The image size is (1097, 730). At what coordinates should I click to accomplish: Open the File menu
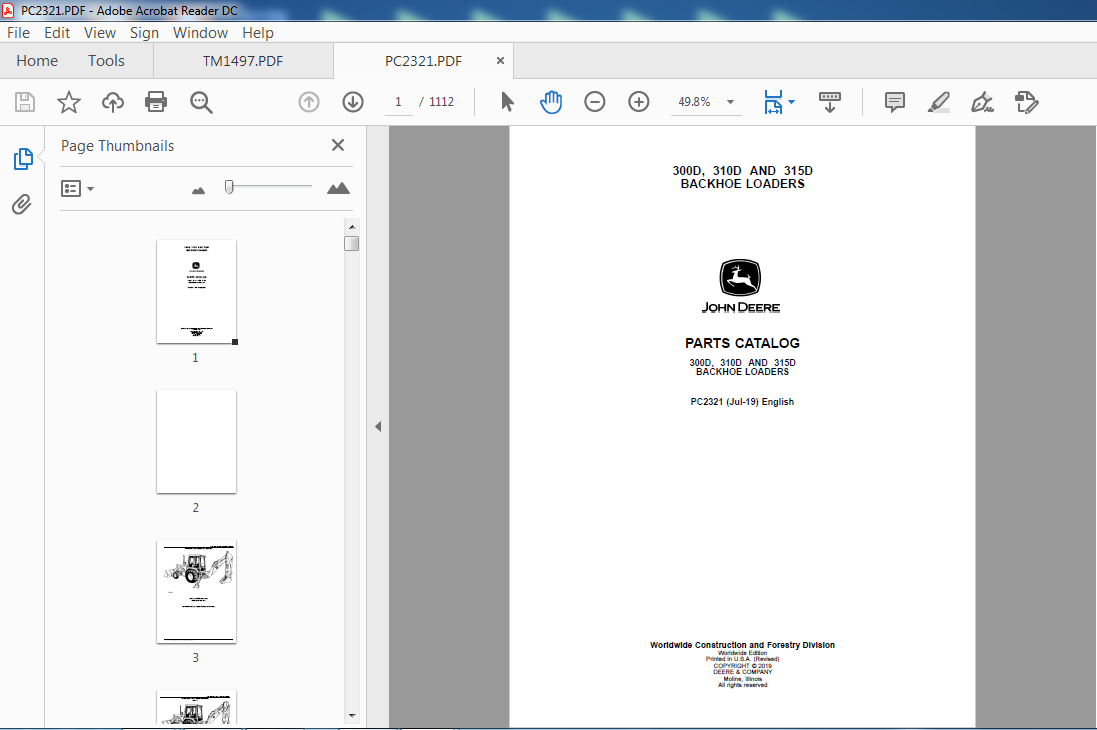click(x=18, y=33)
